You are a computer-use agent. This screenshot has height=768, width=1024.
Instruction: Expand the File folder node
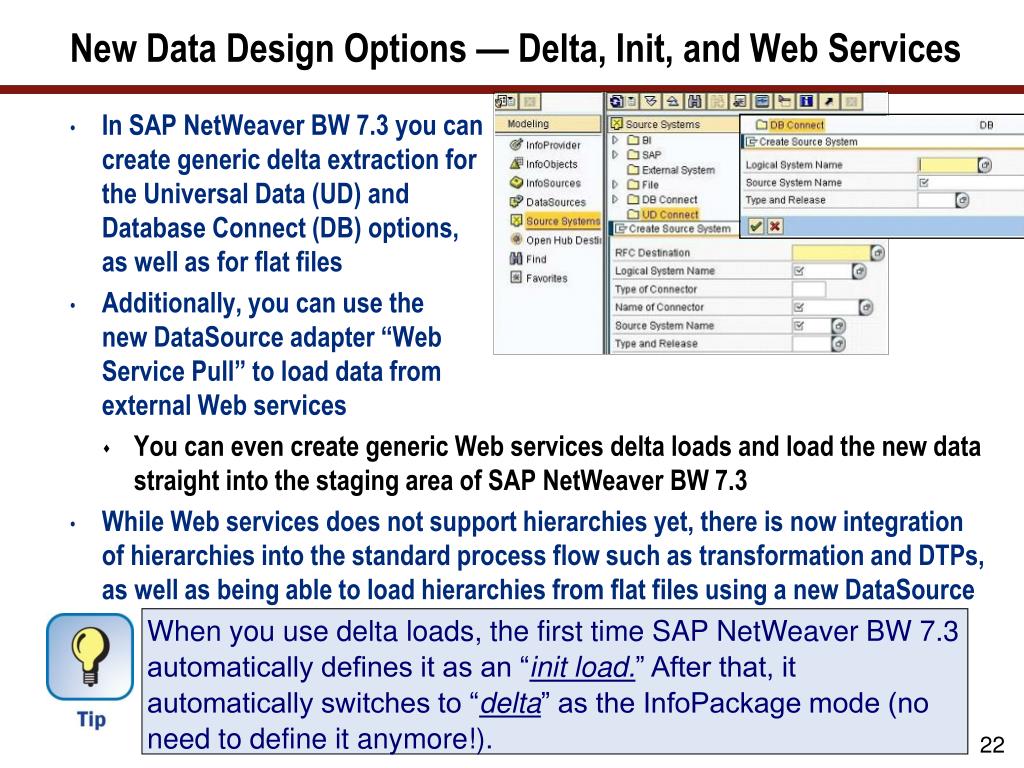pos(615,184)
